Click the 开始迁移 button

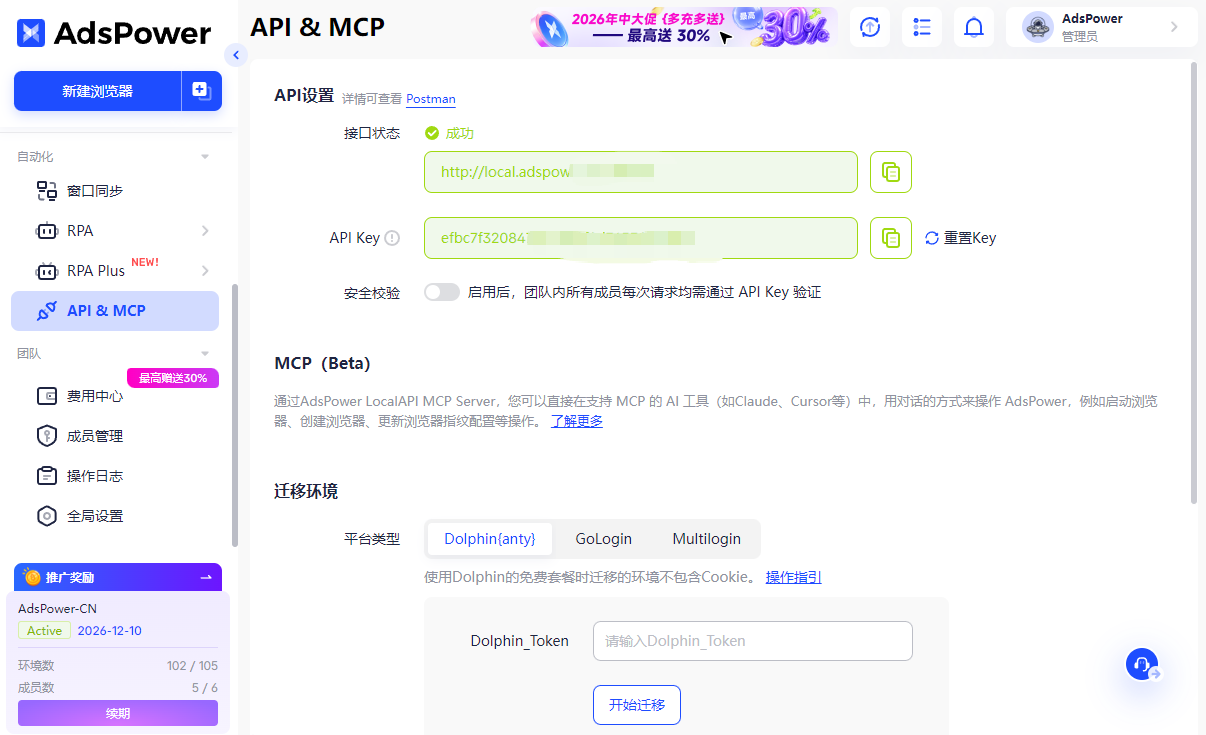click(x=637, y=705)
